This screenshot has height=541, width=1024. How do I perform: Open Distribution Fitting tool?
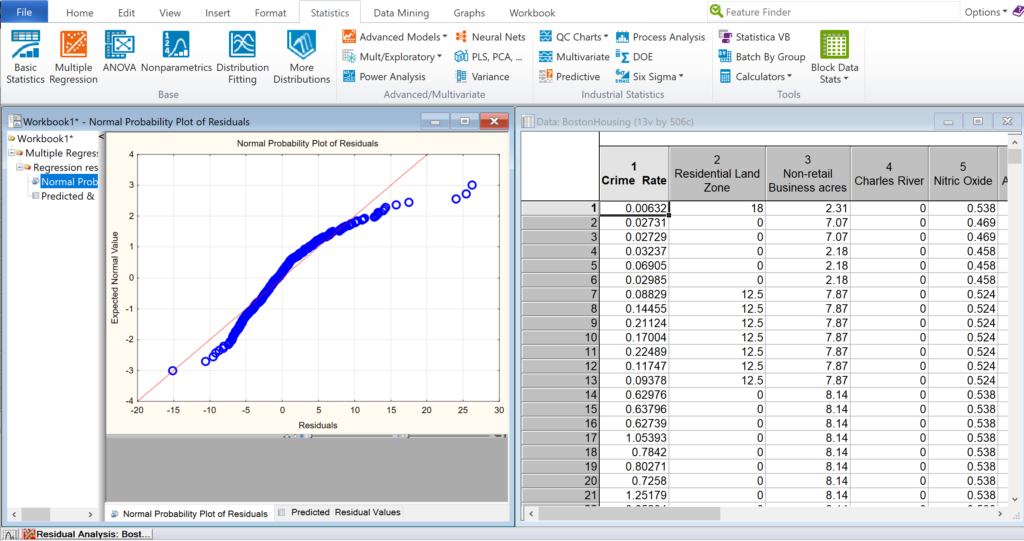[x=242, y=57]
